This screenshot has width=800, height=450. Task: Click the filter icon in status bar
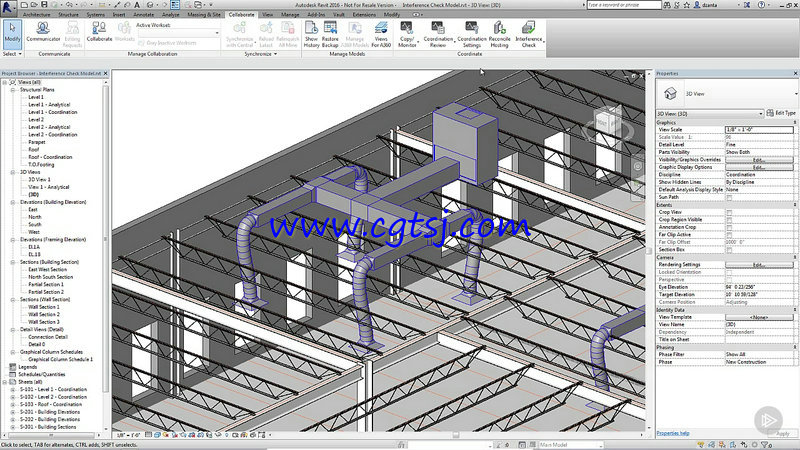tap(765, 445)
